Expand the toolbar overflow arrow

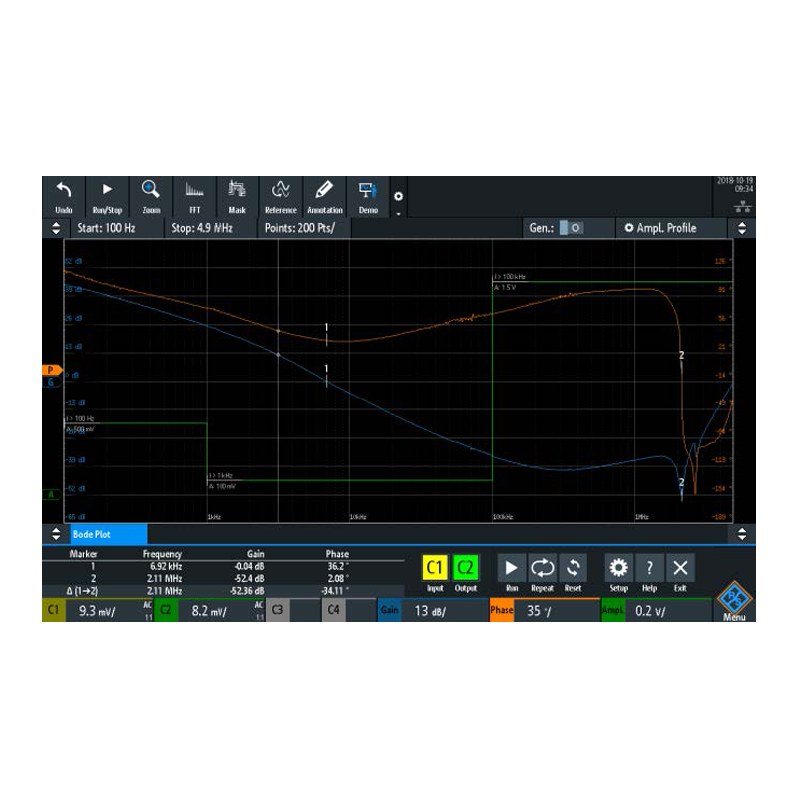398,212
